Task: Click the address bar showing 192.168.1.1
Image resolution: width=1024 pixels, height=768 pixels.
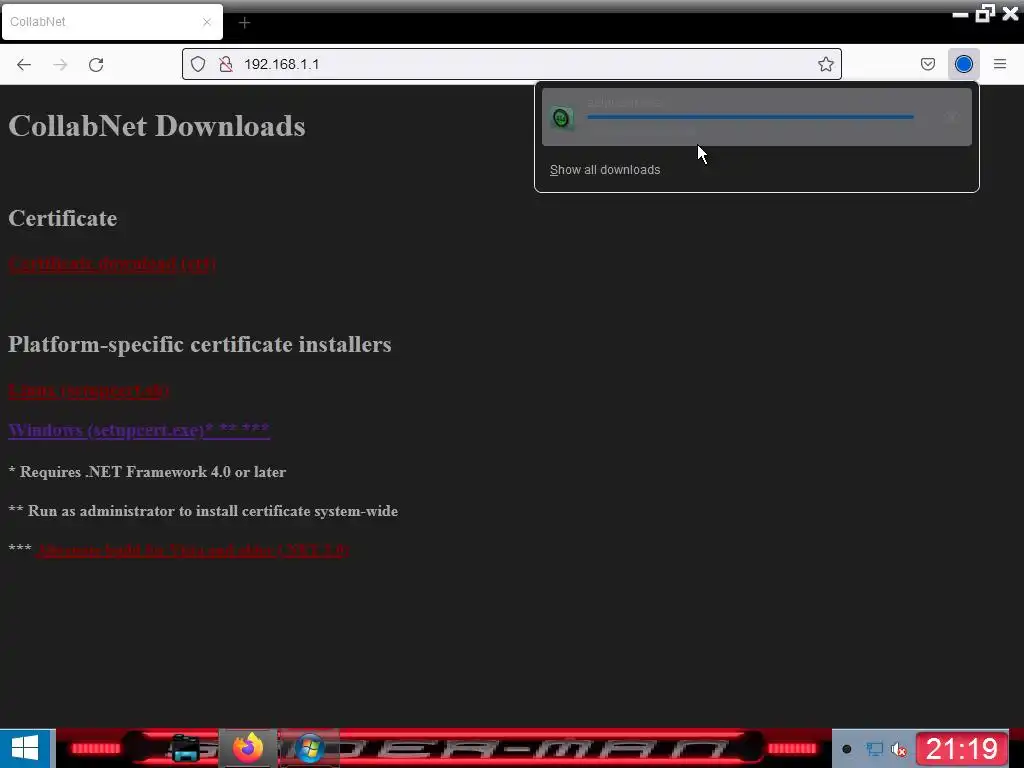Action: coord(511,64)
